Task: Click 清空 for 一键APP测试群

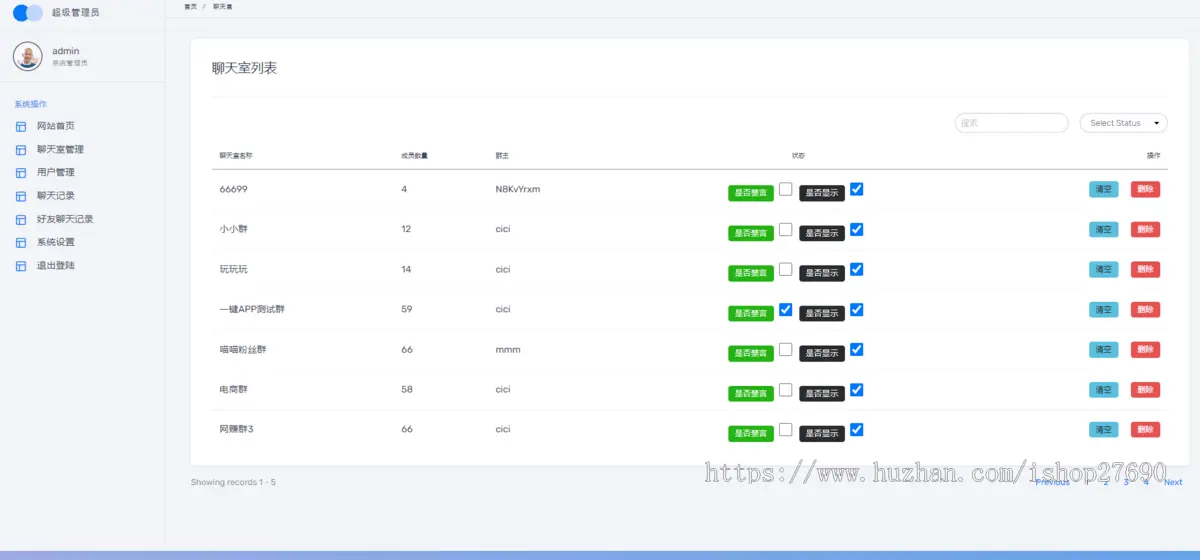Action: click(1104, 309)
